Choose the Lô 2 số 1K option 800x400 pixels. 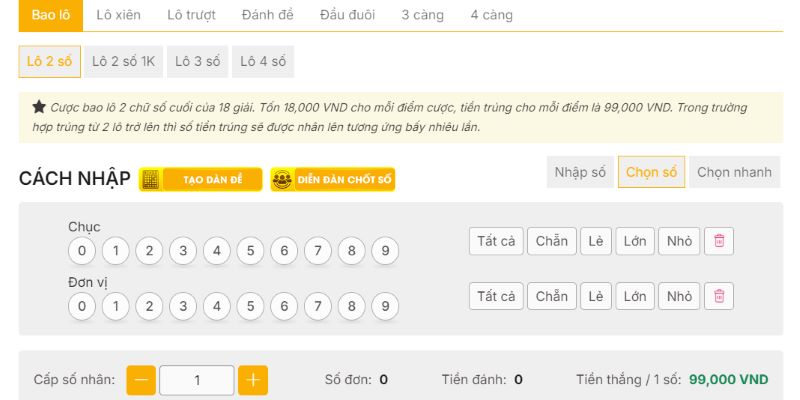(123, 61)
